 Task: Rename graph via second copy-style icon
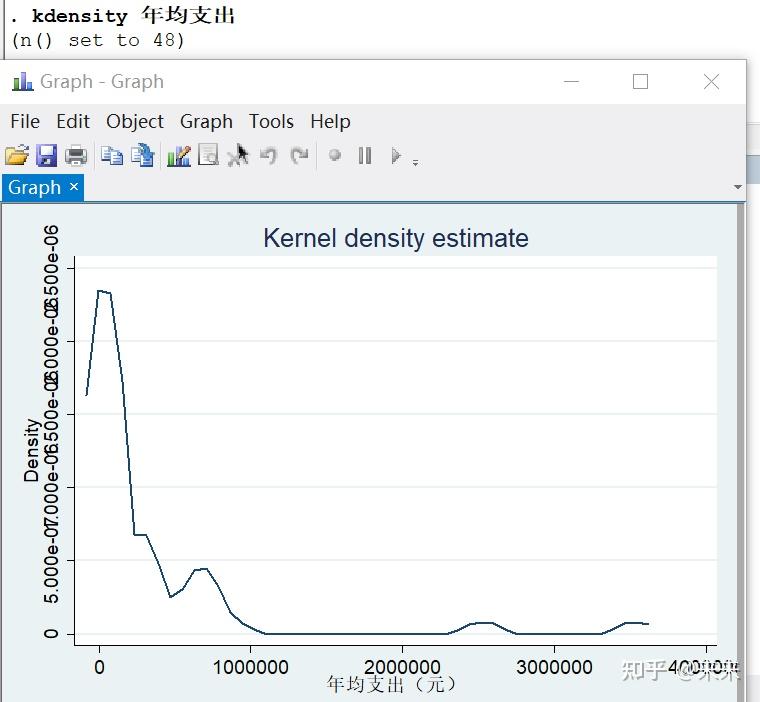143,156
